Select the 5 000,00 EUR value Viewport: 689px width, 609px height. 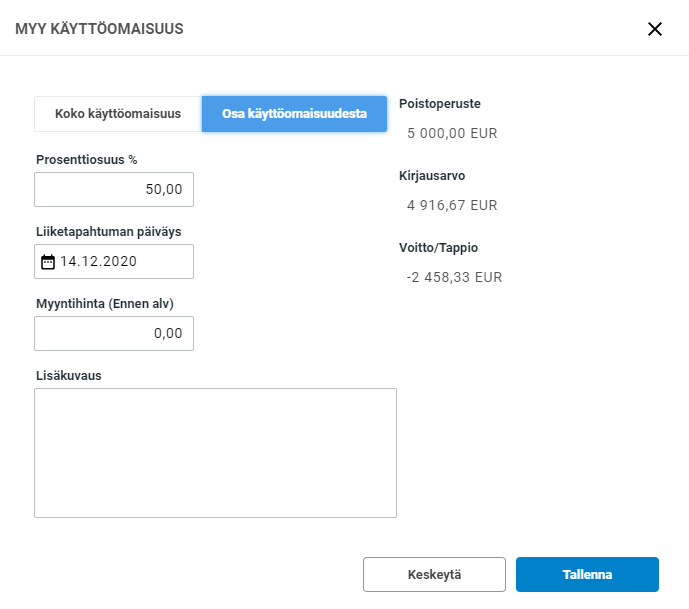(x=452, y=133)
